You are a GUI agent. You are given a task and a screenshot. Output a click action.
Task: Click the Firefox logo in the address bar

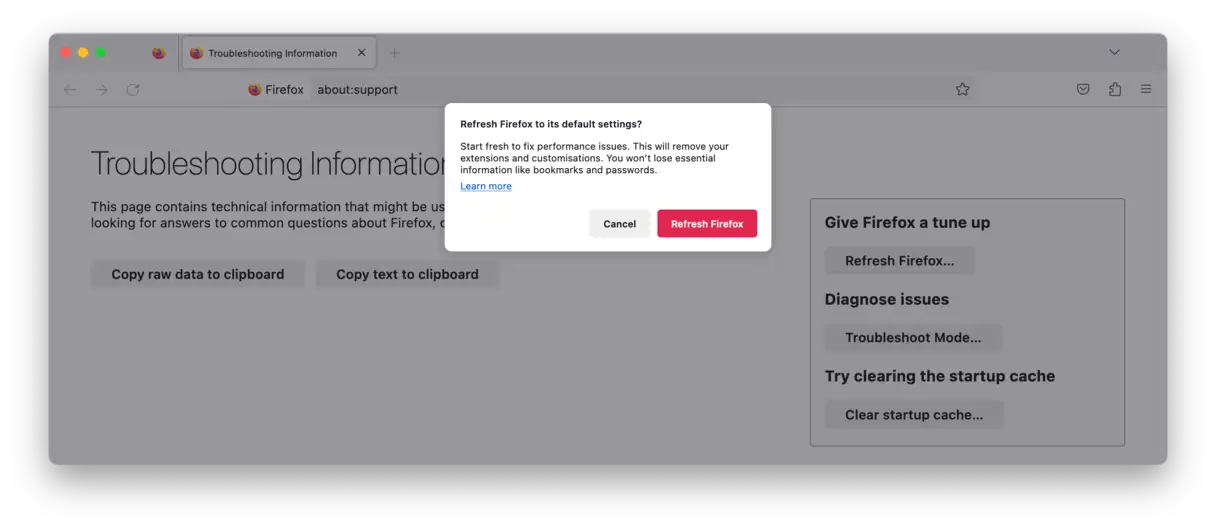click(255, 89)
